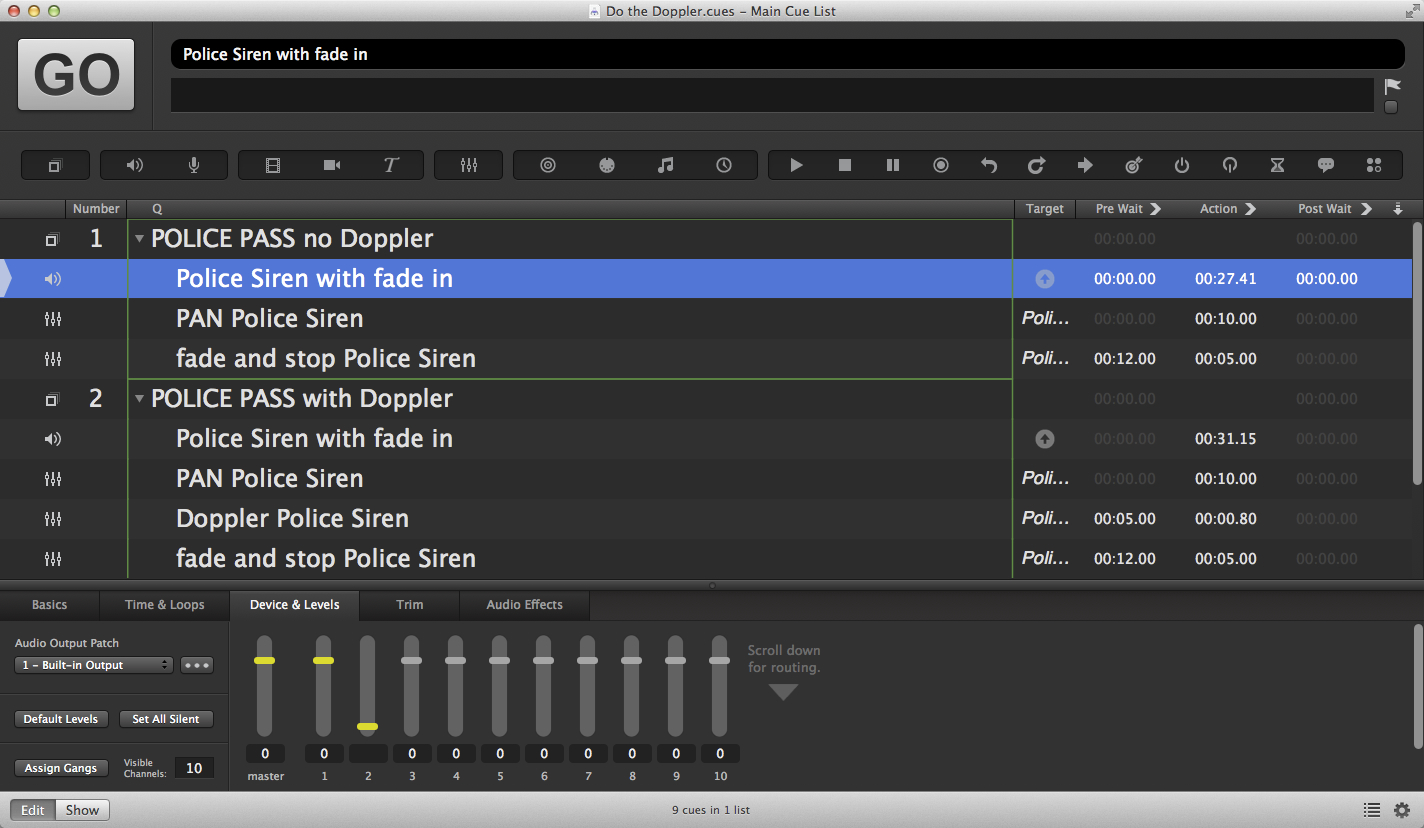Insert a Memo cue with speech bubble icon
This screenshot has width=1424, height=828.
point(1326,165)
